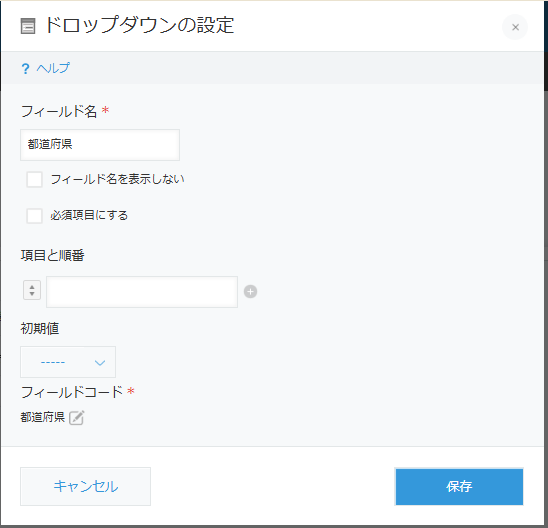Click the dropdown field icon beside the title
The image size is (548, 528).
(x=28, y=27)
